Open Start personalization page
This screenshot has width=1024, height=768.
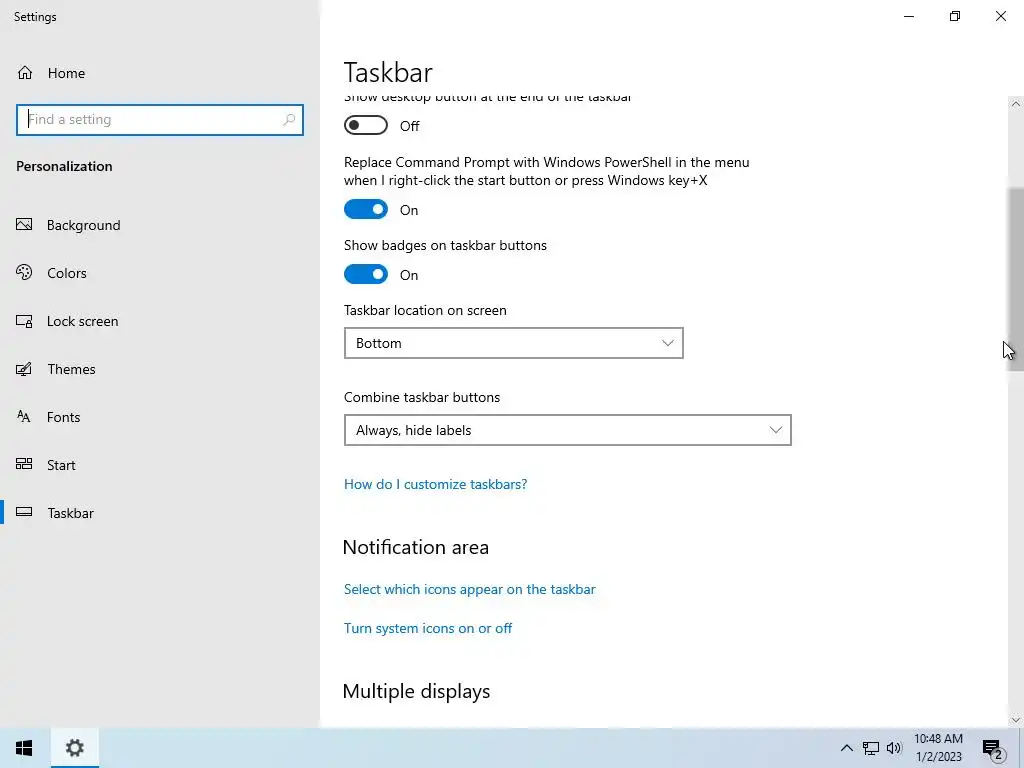point(61,465)
